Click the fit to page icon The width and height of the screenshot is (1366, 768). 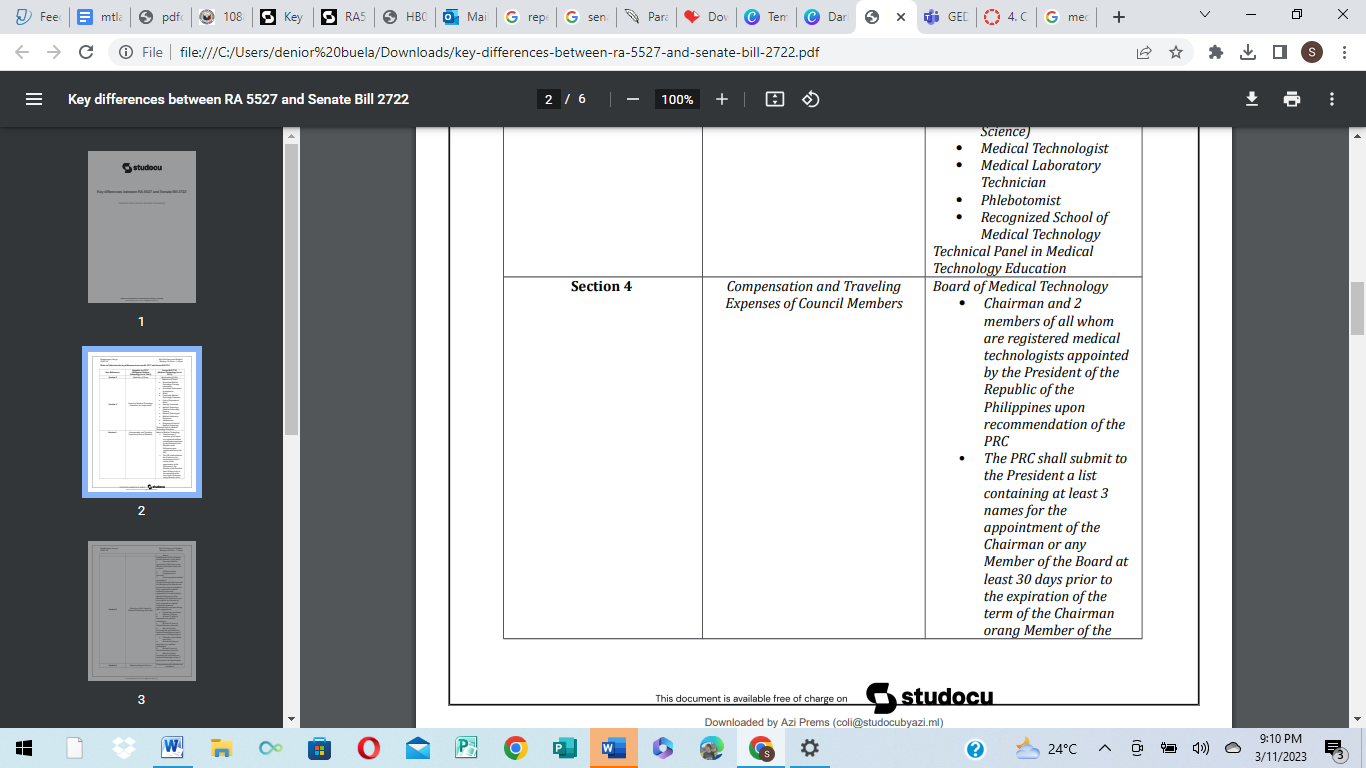[x=774, y=99]
